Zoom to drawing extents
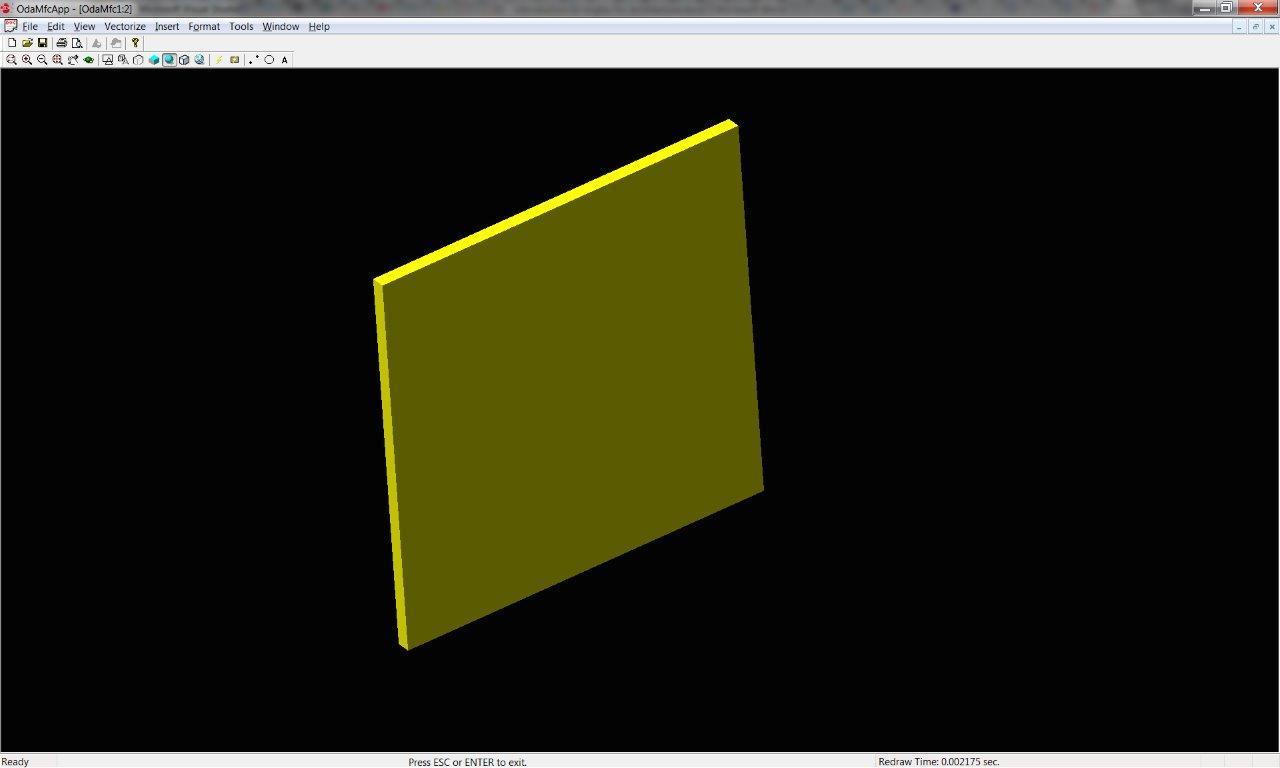This screenshot has width=1280, height=768. (58, 59)
